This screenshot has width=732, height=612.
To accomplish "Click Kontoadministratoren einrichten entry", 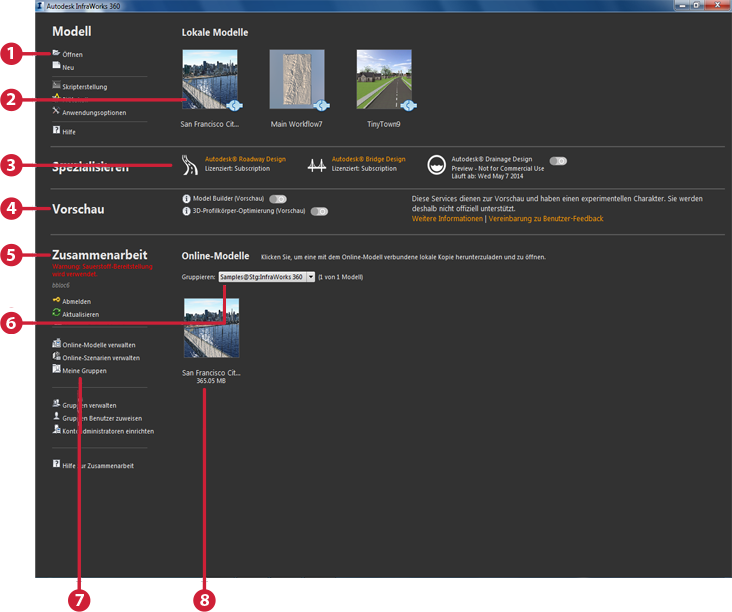I will (108, 431).
